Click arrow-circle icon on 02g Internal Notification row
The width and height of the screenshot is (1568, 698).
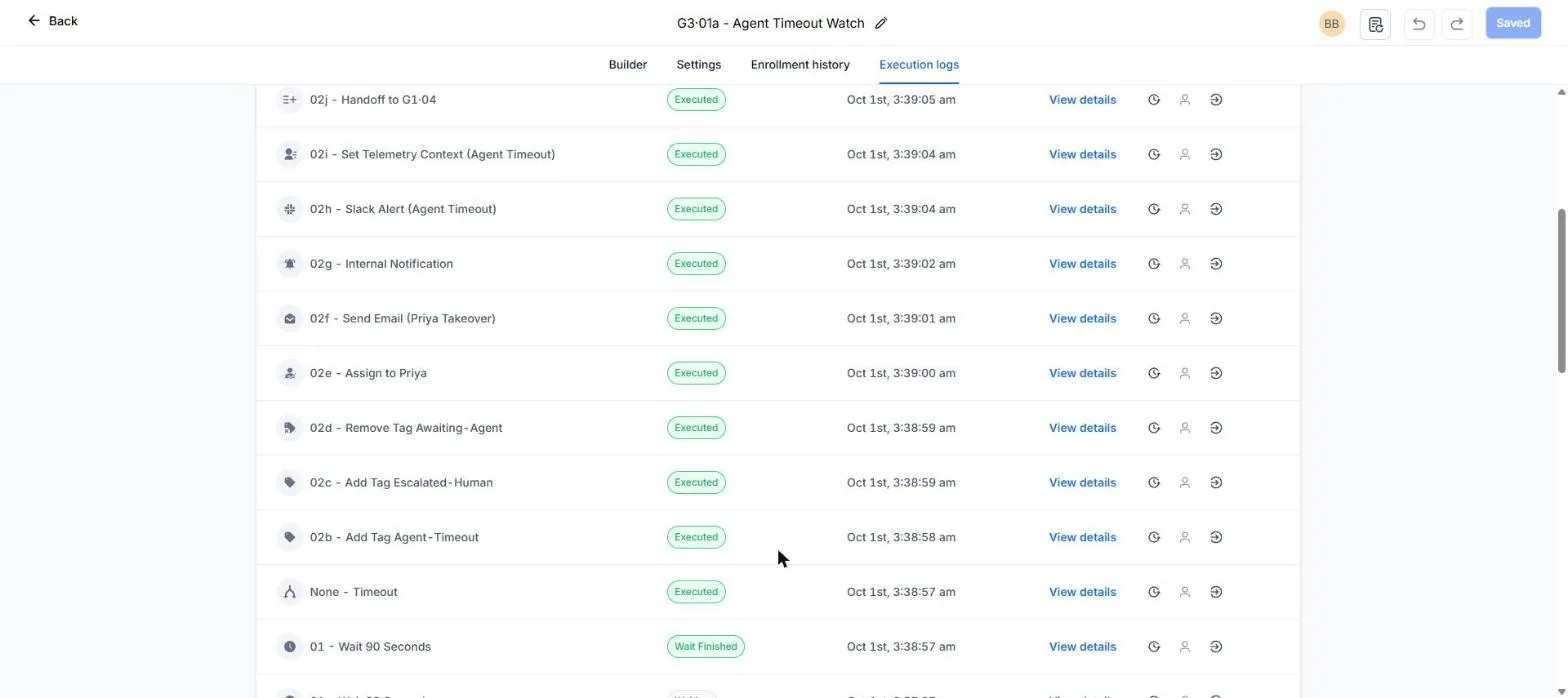[1216, 264]
